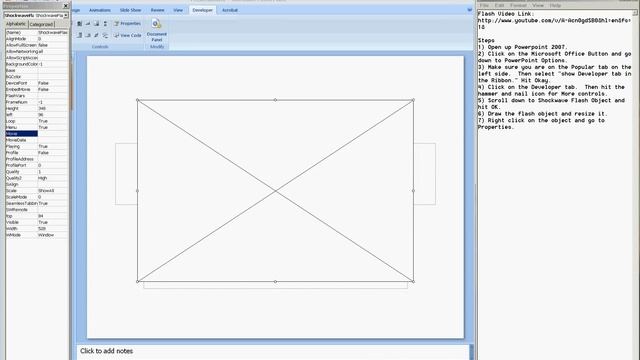
Task: Select the AllowNetworking property
Action: [x=37, y=51]
